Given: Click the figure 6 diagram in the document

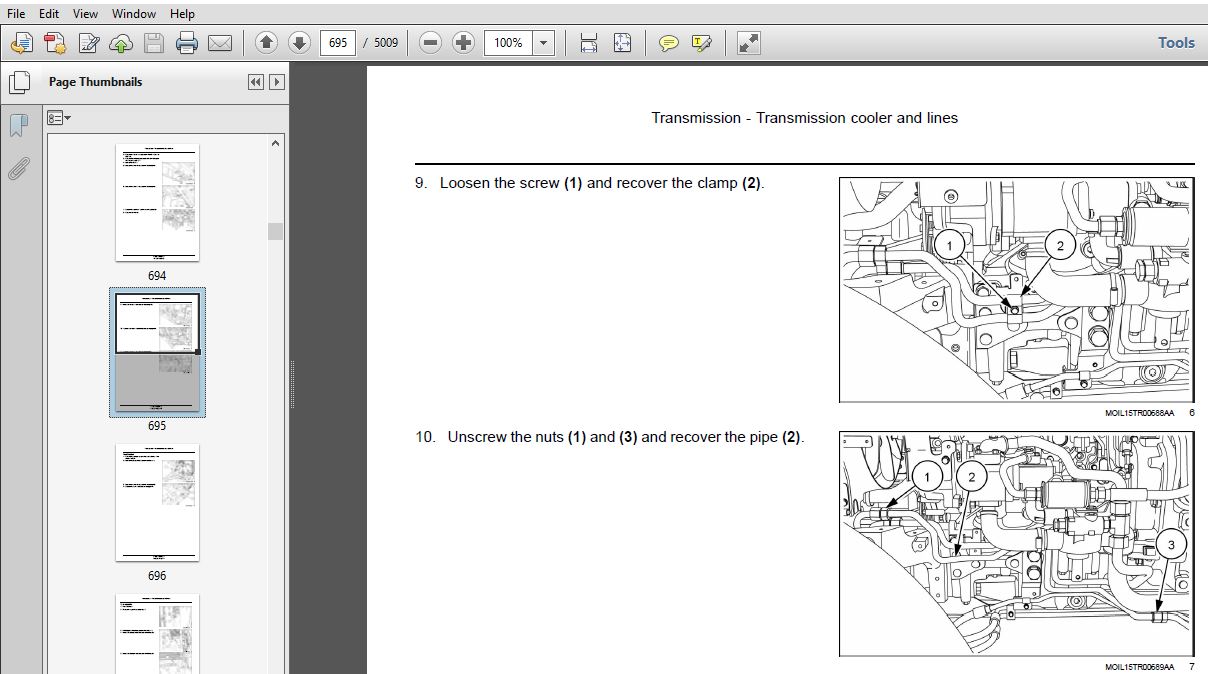Looking at the screenshot, I should click(x=1017, y=290).
